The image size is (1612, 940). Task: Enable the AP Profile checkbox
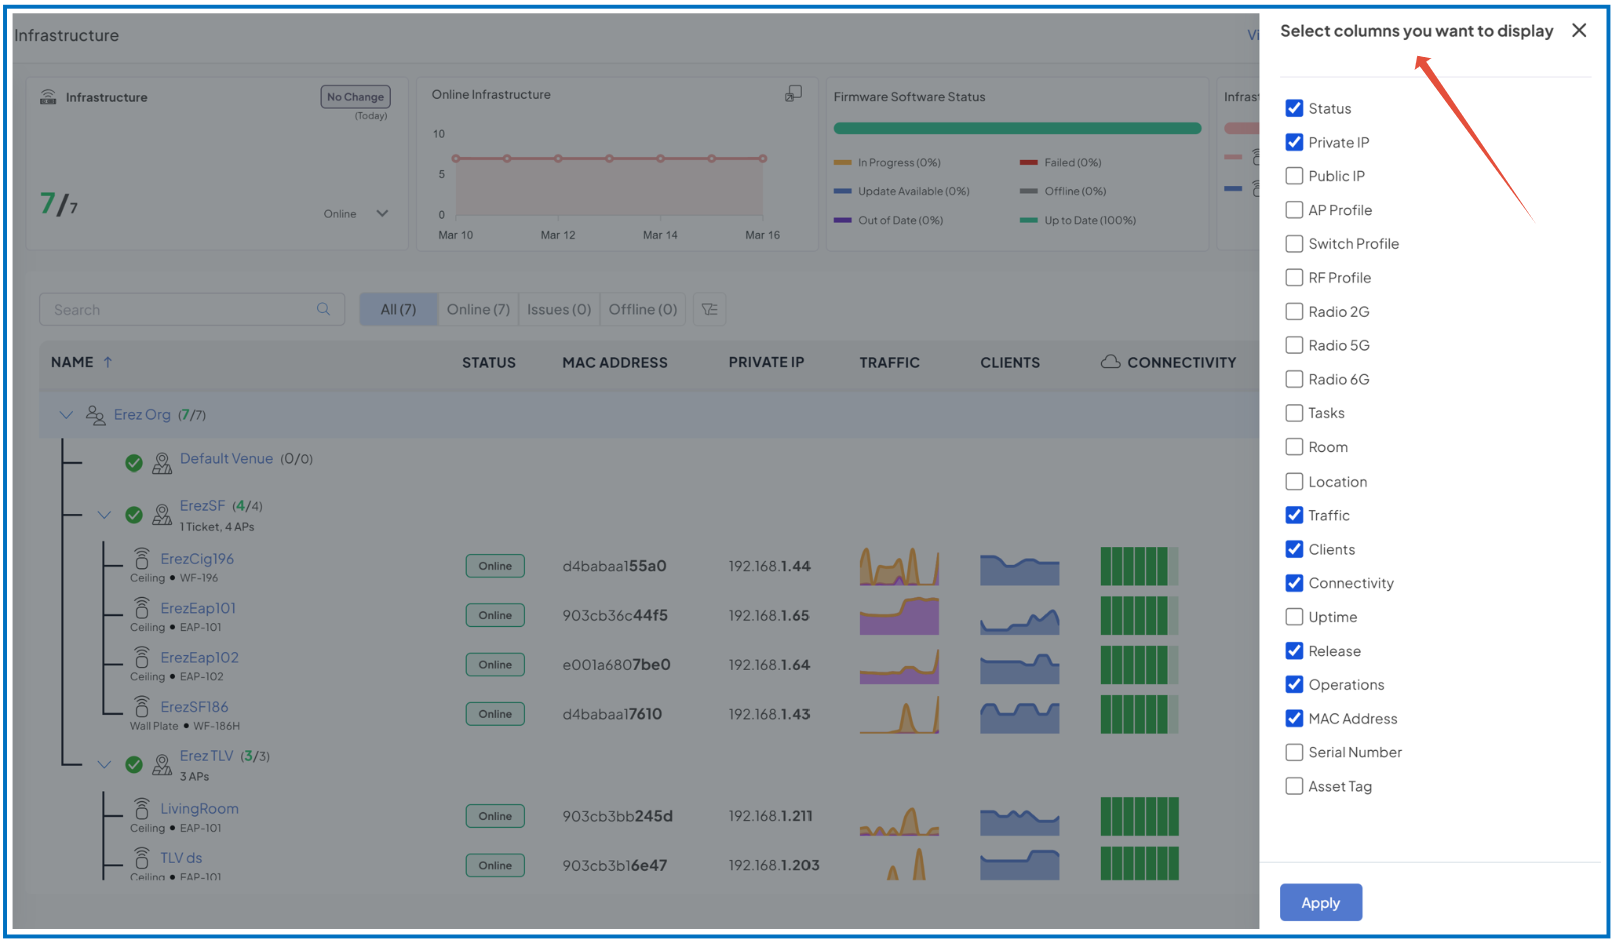1294,209
